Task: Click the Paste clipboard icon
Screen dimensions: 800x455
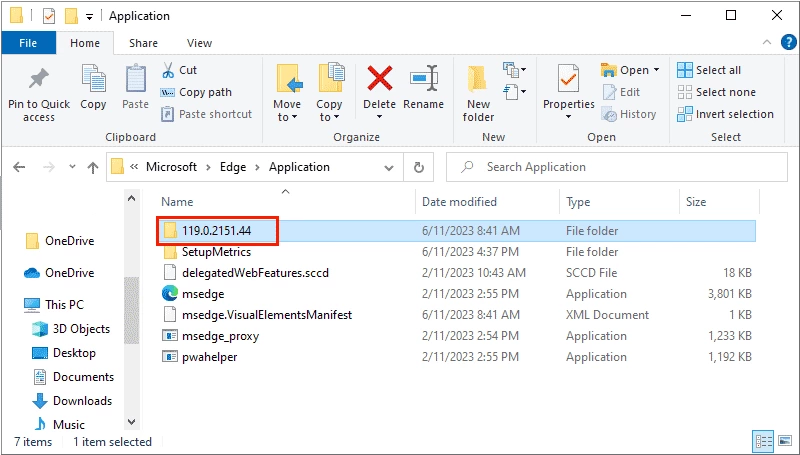Action: (135, 80)
